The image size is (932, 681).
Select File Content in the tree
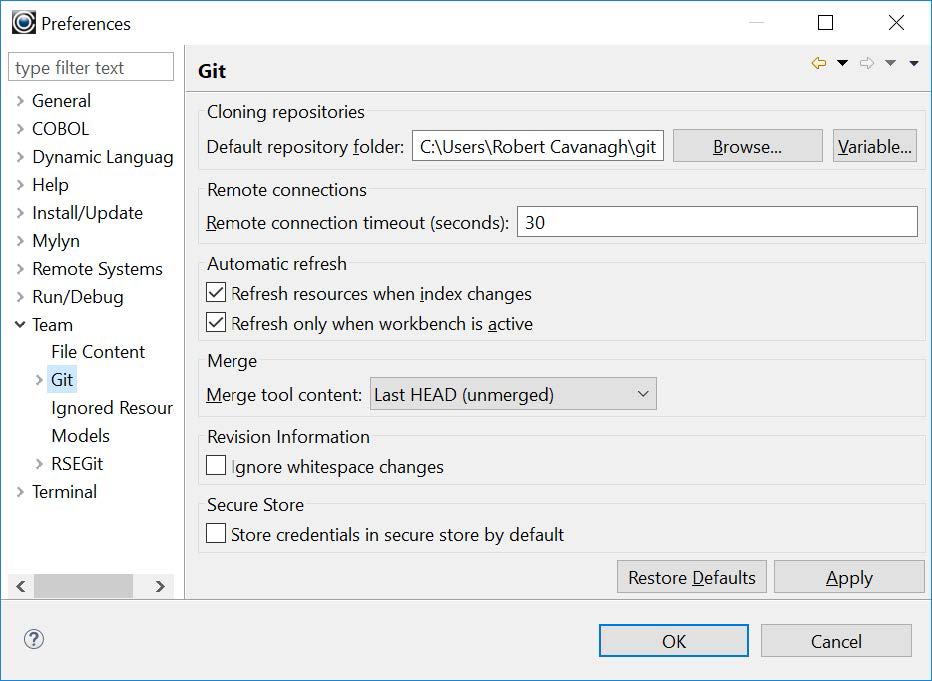point(98,352)
